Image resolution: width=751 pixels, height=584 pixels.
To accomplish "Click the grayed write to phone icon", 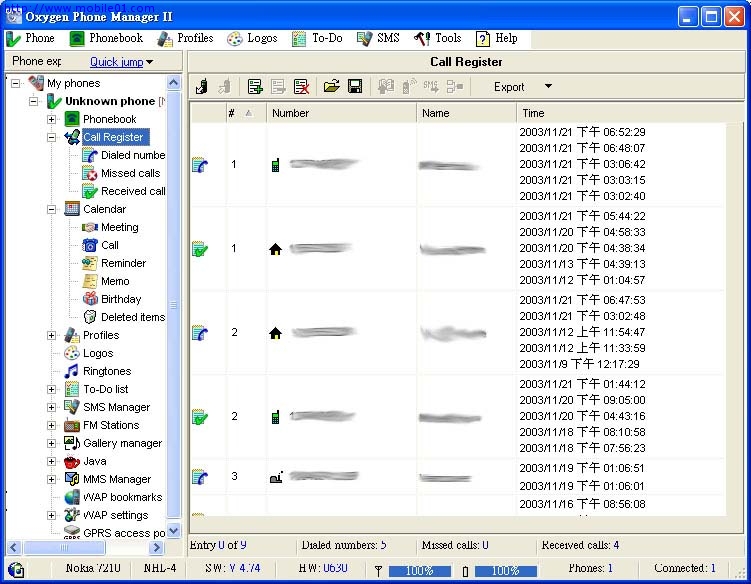I will [x=224, y=87].
